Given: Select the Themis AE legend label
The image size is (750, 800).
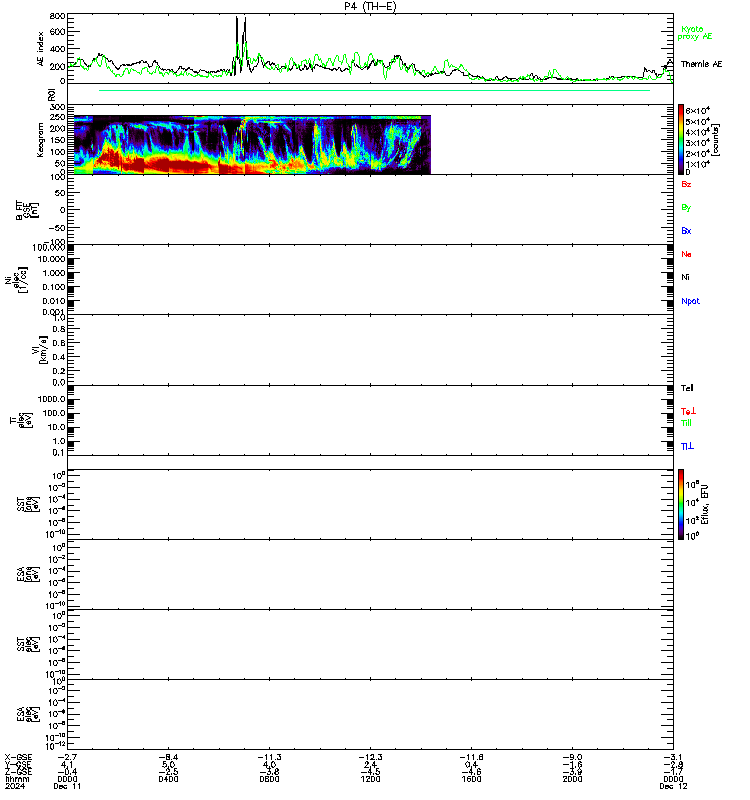Looking at the screenshot, I should pos(701,64).
